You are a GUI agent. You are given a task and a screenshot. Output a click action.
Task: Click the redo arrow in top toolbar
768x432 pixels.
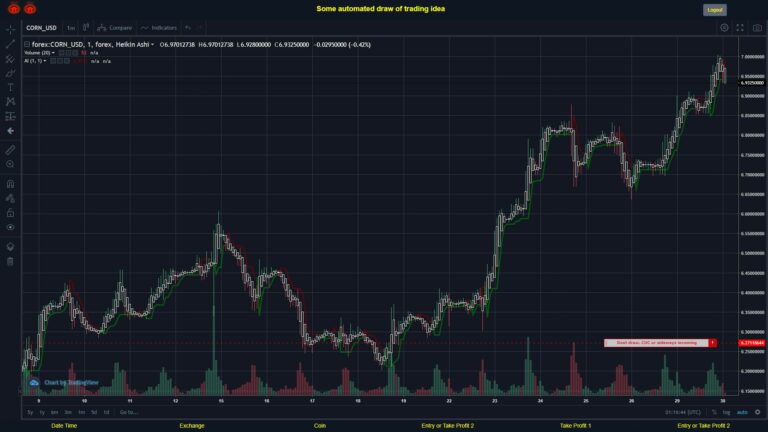tap(199, 28)
